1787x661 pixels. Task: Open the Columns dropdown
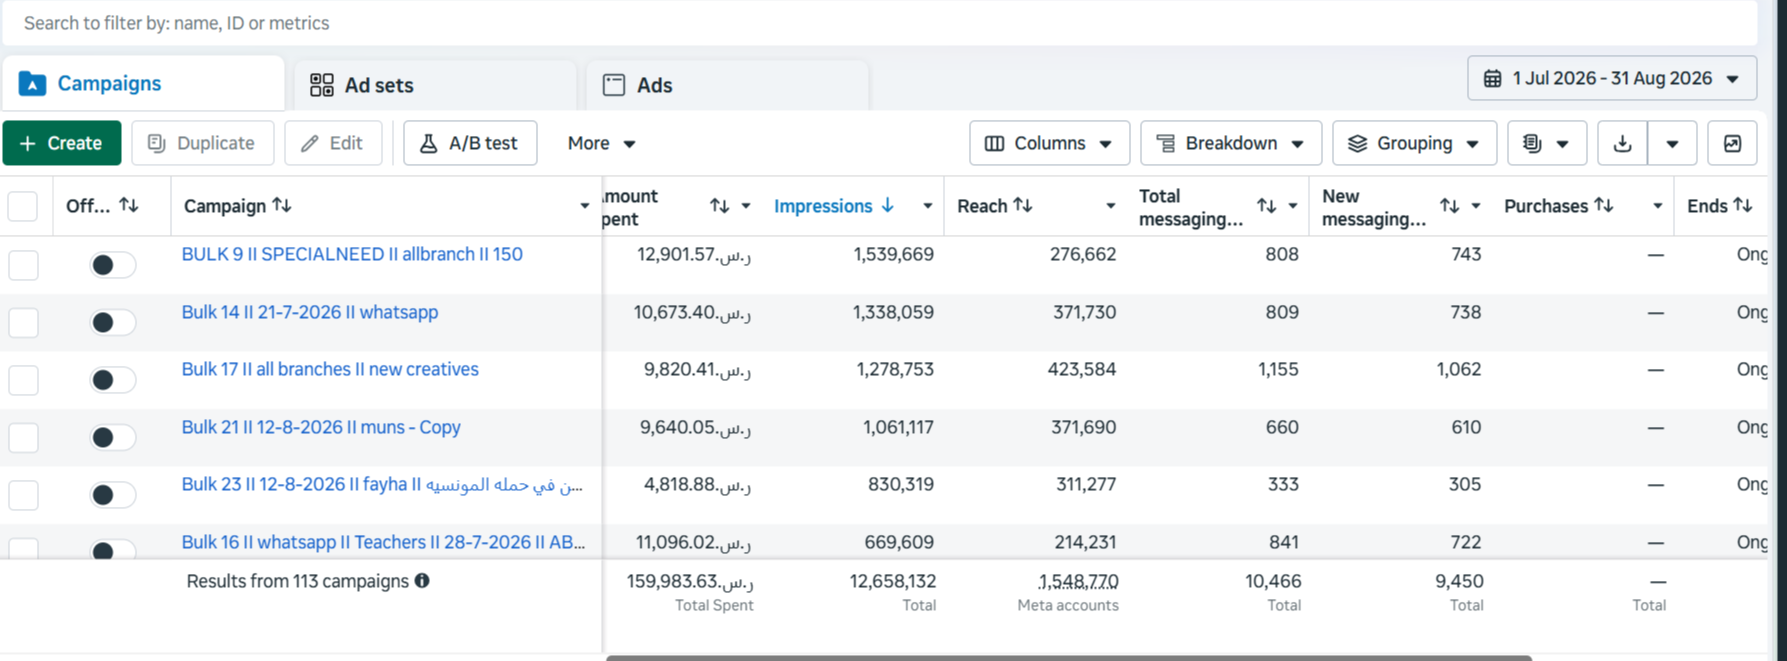click(1049, 143)
